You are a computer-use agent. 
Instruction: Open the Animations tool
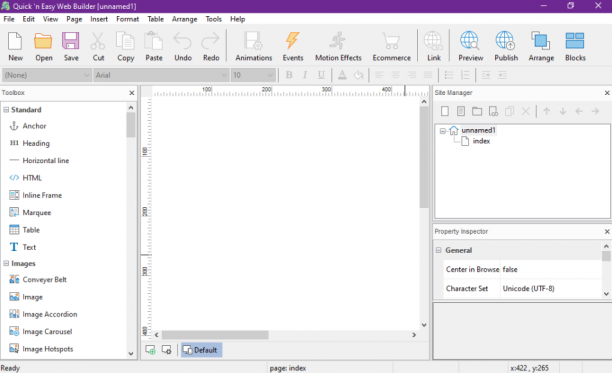[x=253, y=46]
